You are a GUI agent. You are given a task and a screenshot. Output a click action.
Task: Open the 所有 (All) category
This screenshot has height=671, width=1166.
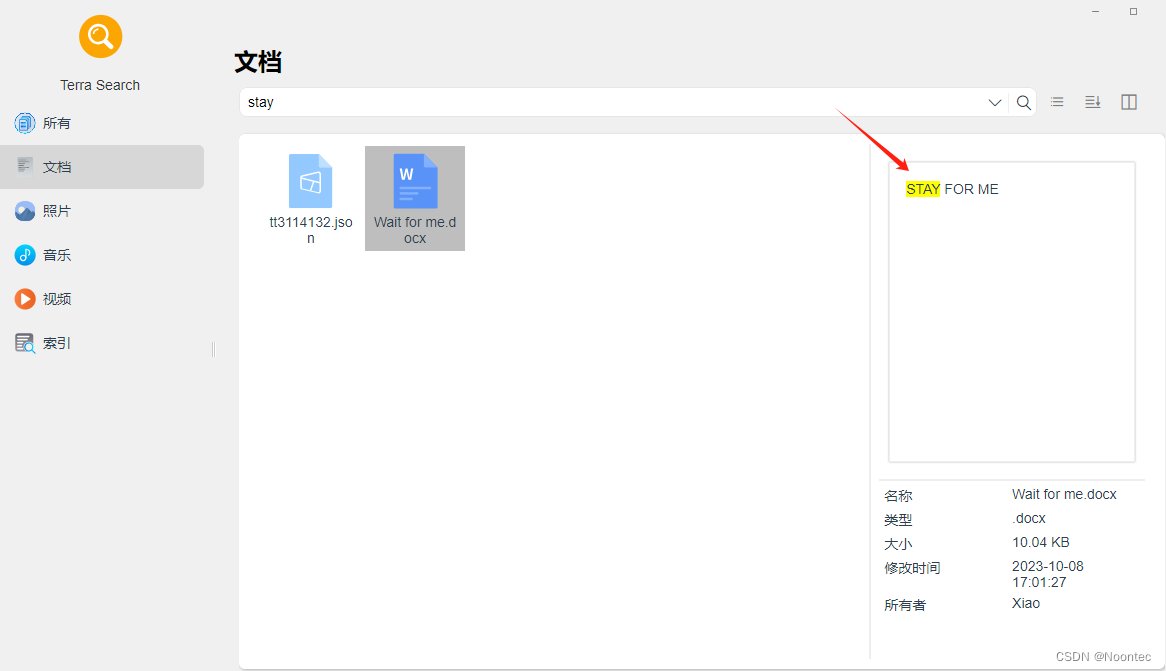coord(102,123)
